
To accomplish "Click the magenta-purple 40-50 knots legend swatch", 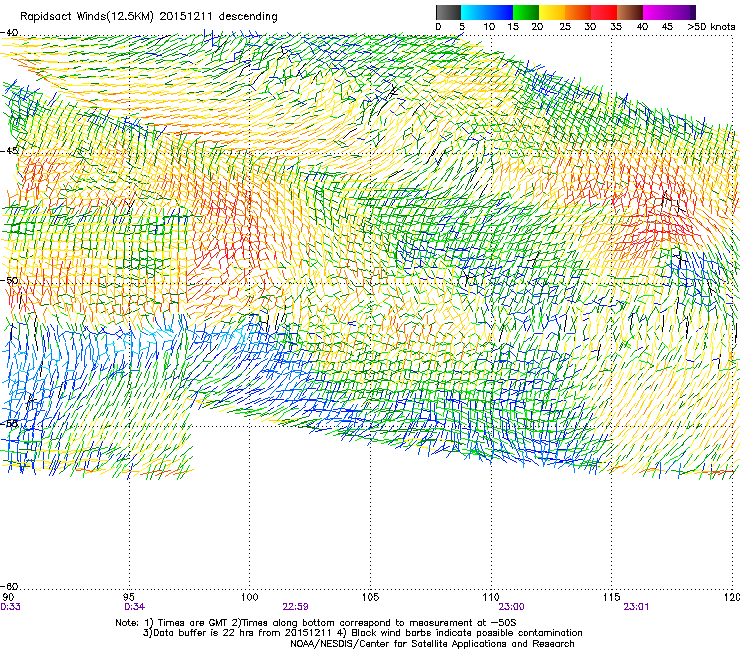I will tap(669, 12).
